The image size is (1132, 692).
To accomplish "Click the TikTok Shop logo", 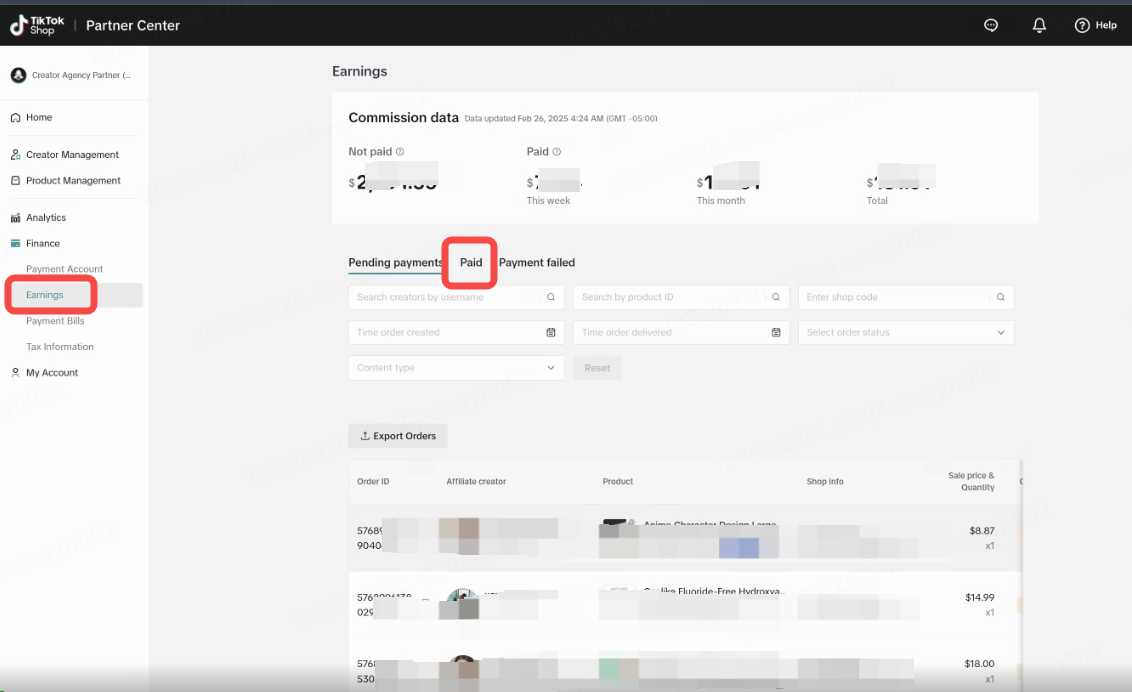I will pos(37,25).
